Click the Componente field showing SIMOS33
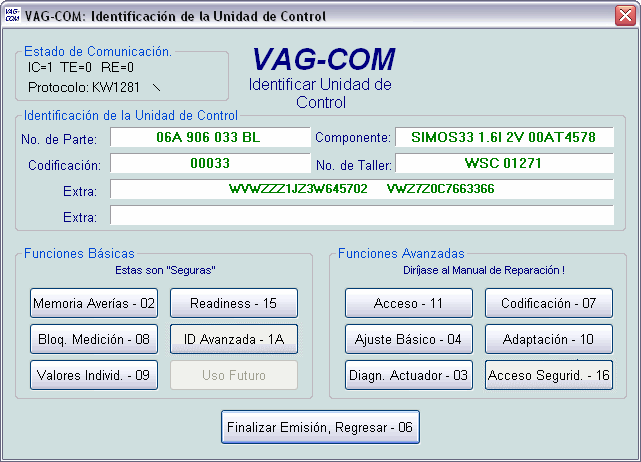The height and width of the screenshot is (462, 641). coord(504,137)
